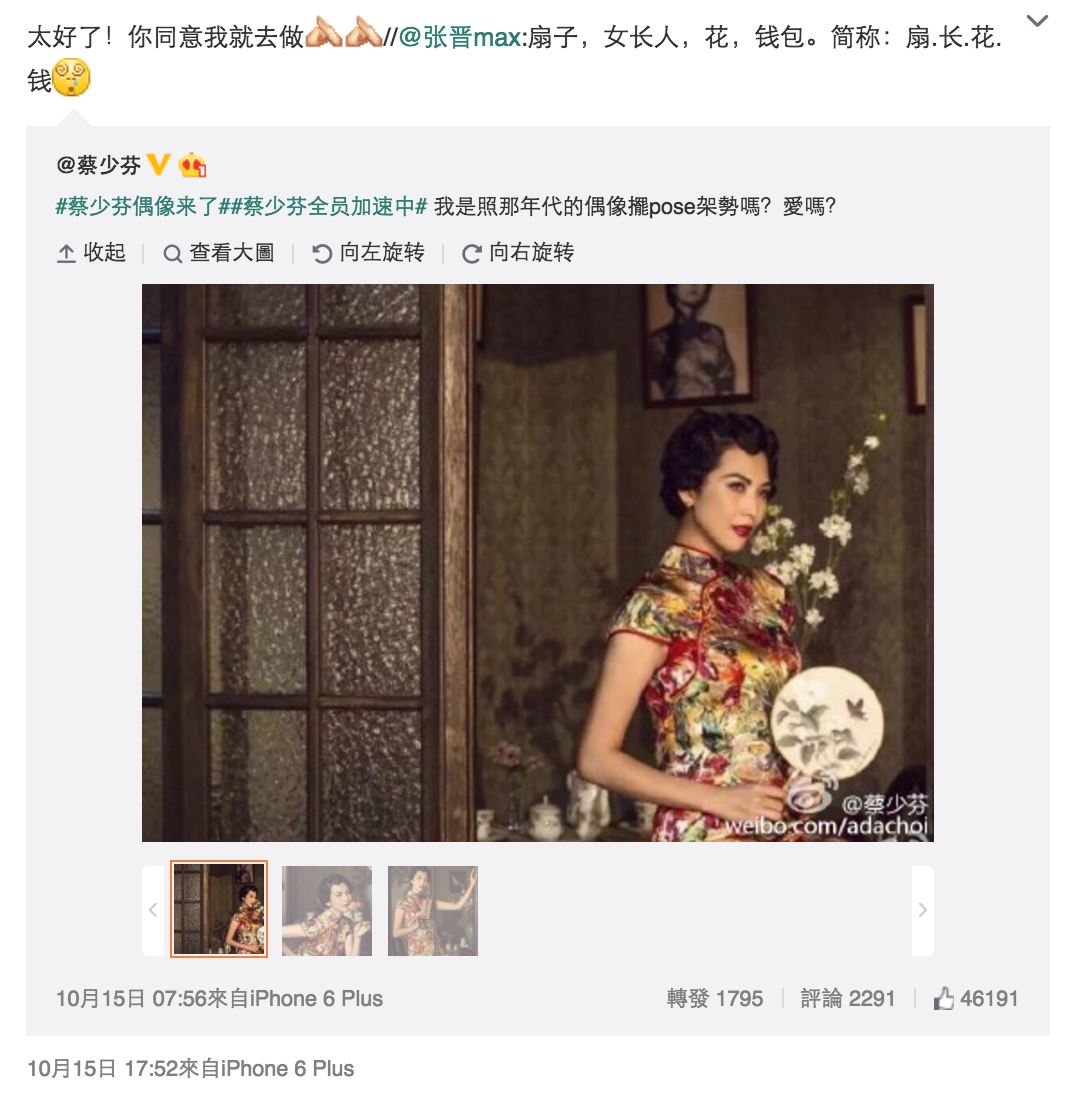The image size is (1072, 1094).
Task: Open the post options chevron menu
Action: tap(1037, 21)
